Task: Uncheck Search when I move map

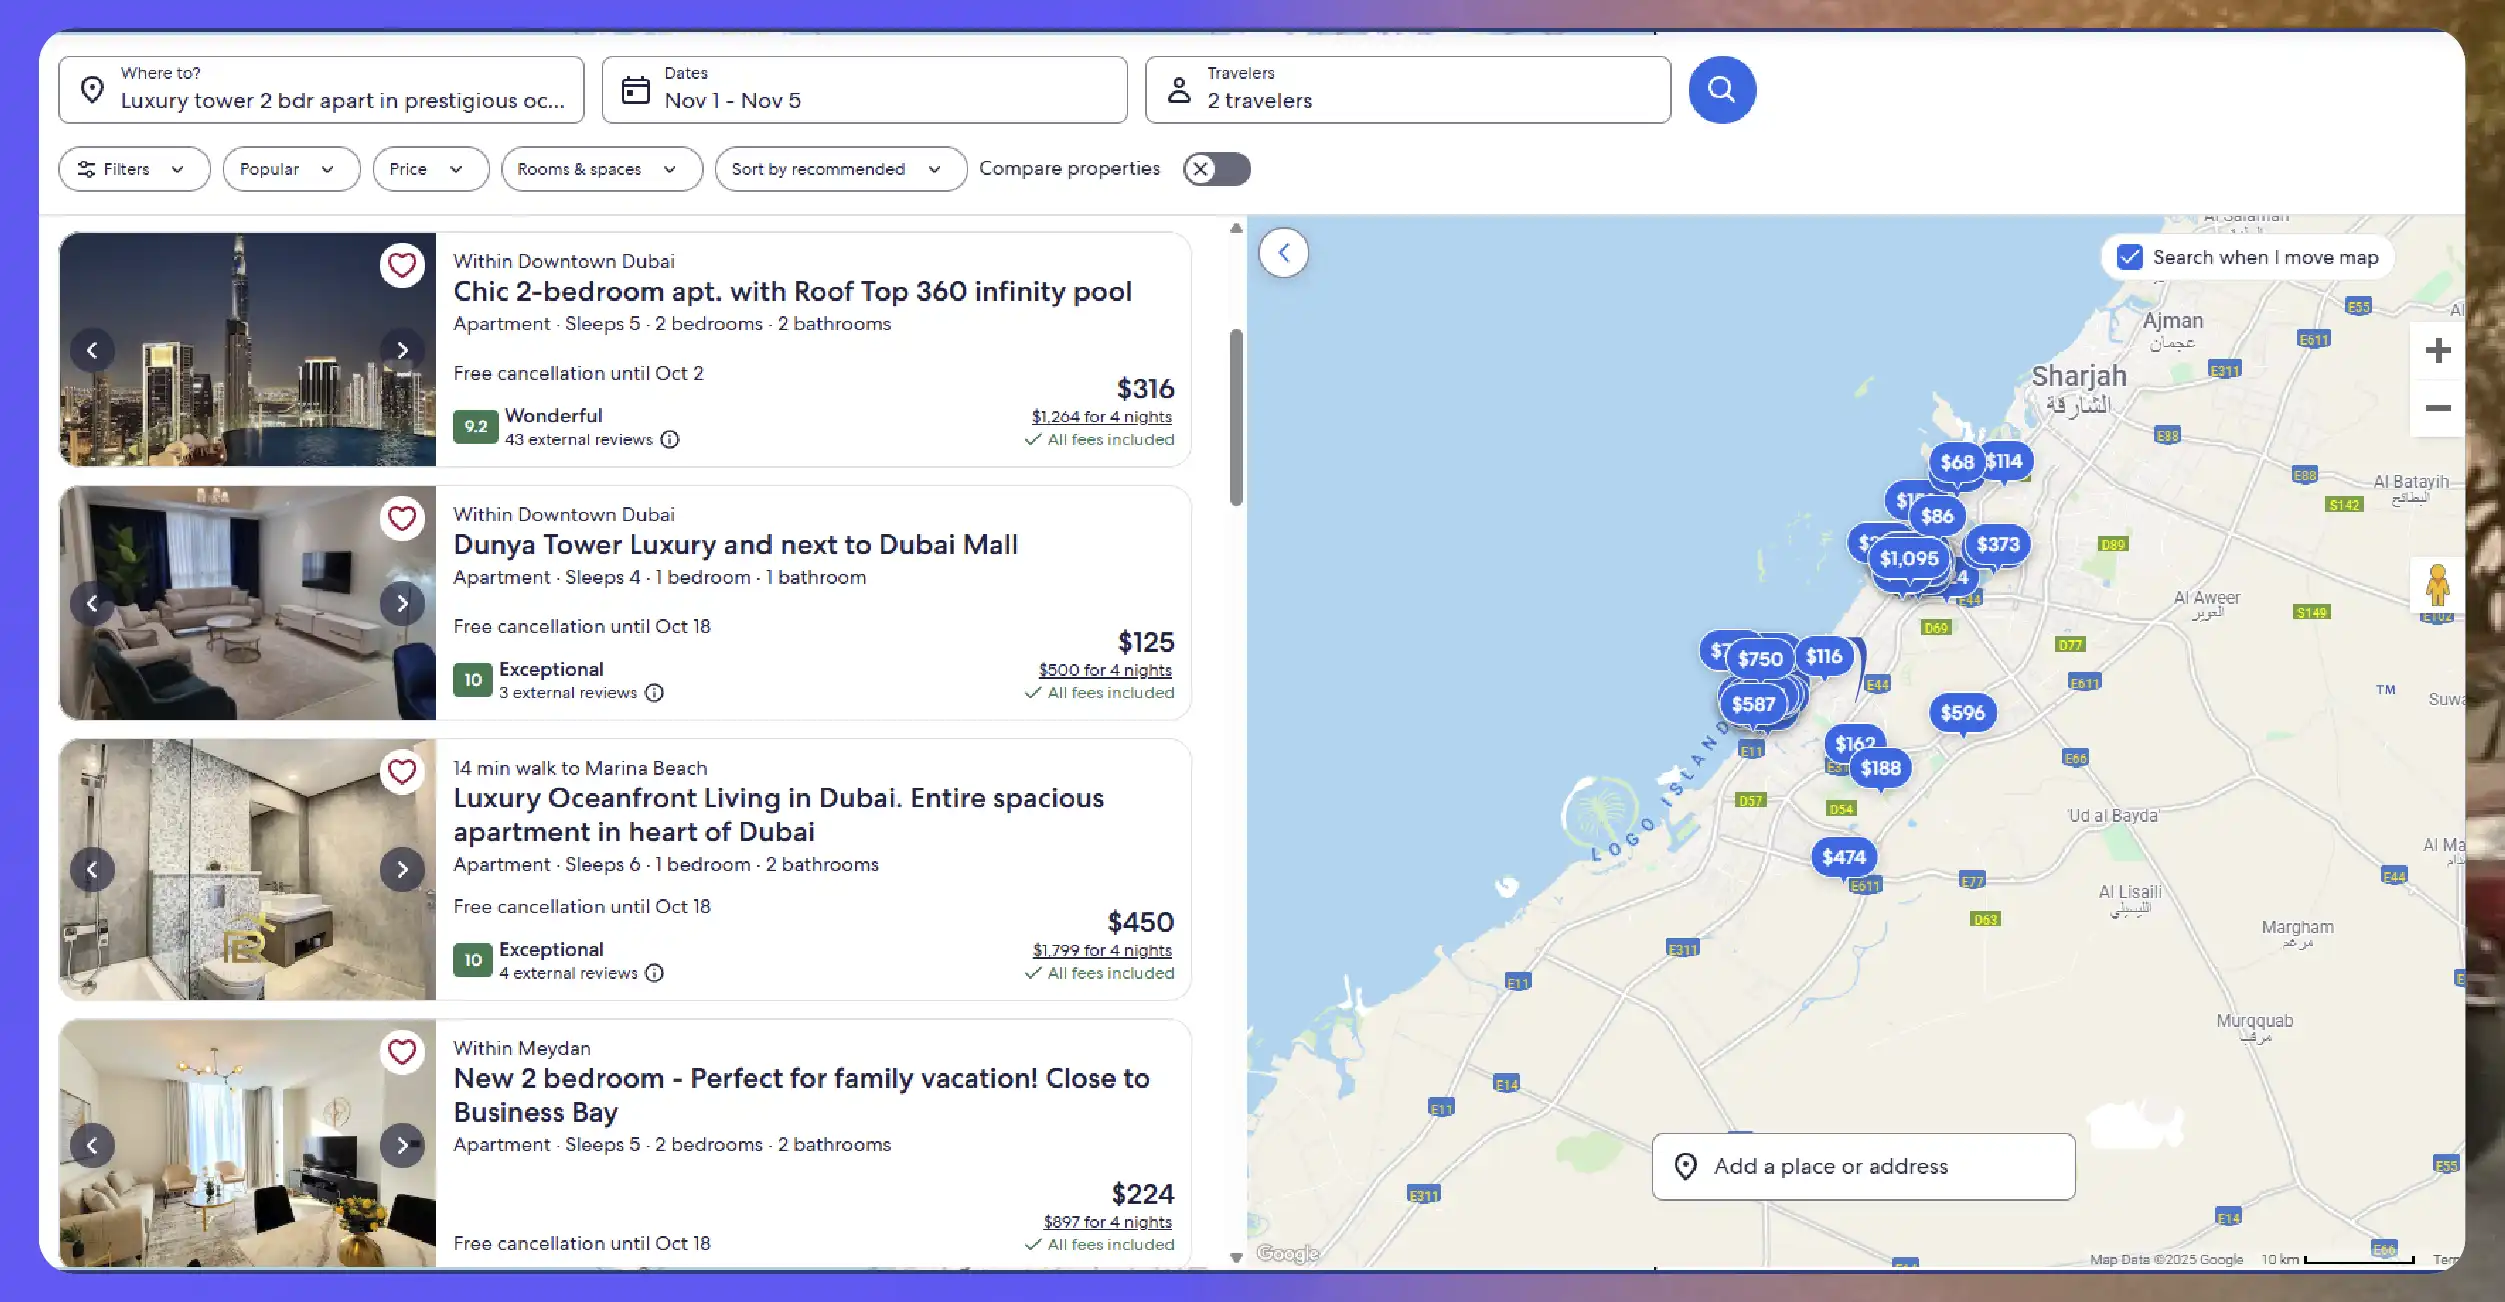Action: click(x=2129, y=257)
